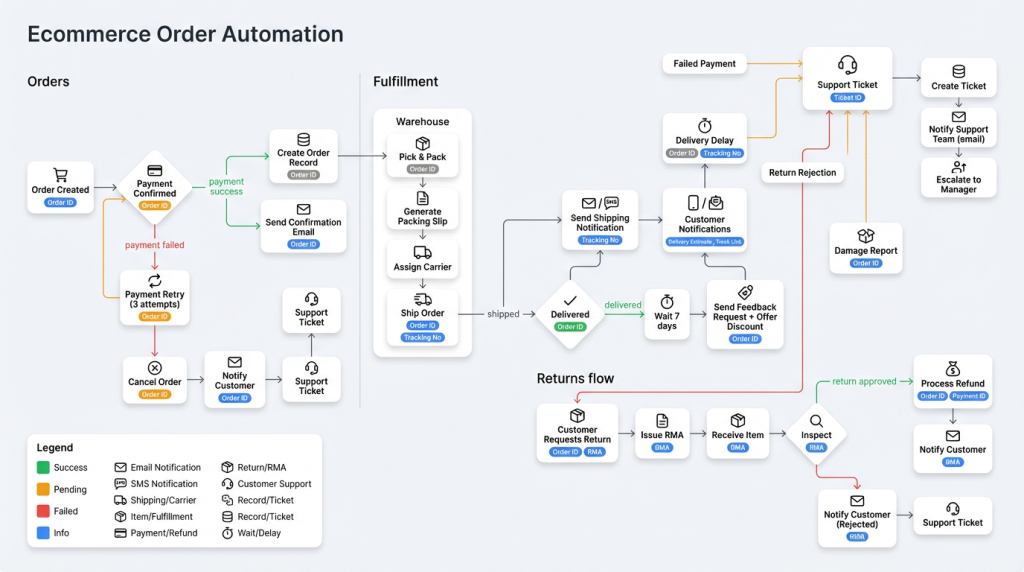Click the retry arrows icon in Payment Retry
The image size is (1024, 572).
(155, 281)
